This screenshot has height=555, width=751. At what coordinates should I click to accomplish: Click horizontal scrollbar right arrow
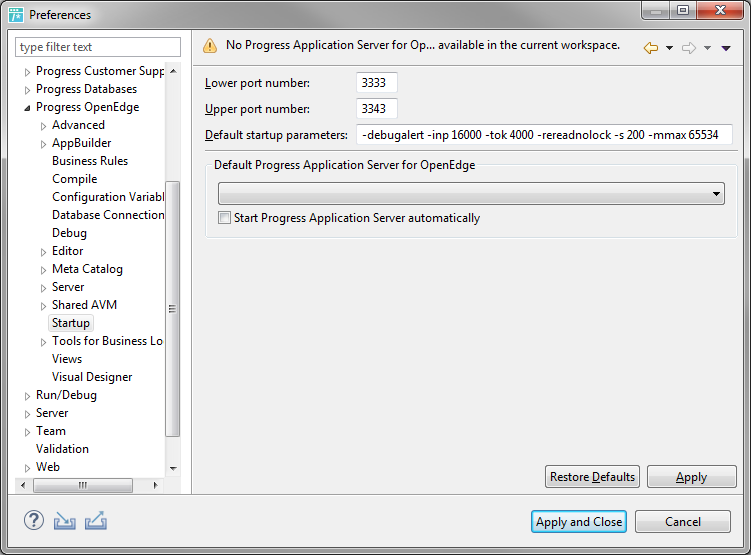[x=155, y=485]
